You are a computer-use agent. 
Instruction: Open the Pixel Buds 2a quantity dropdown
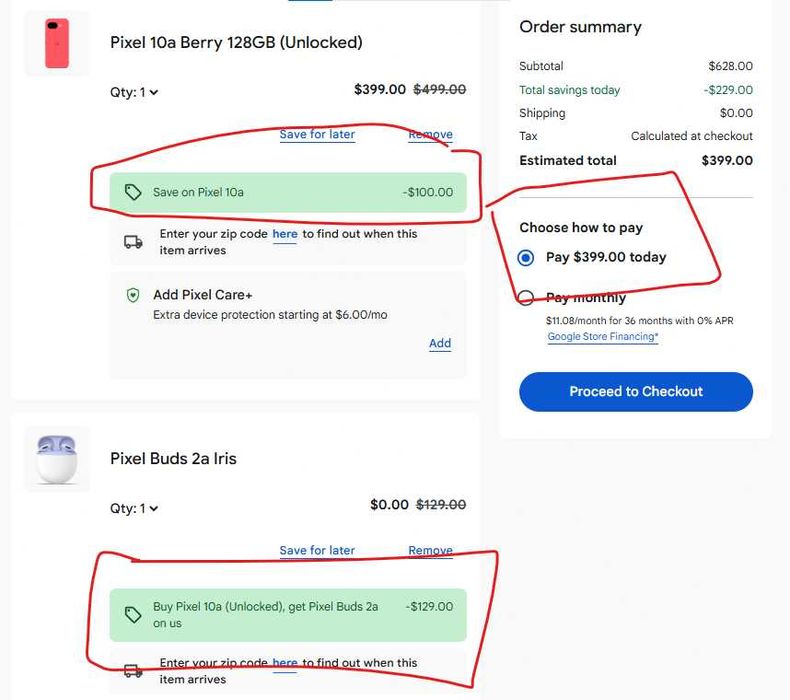[x=135, y=508]
